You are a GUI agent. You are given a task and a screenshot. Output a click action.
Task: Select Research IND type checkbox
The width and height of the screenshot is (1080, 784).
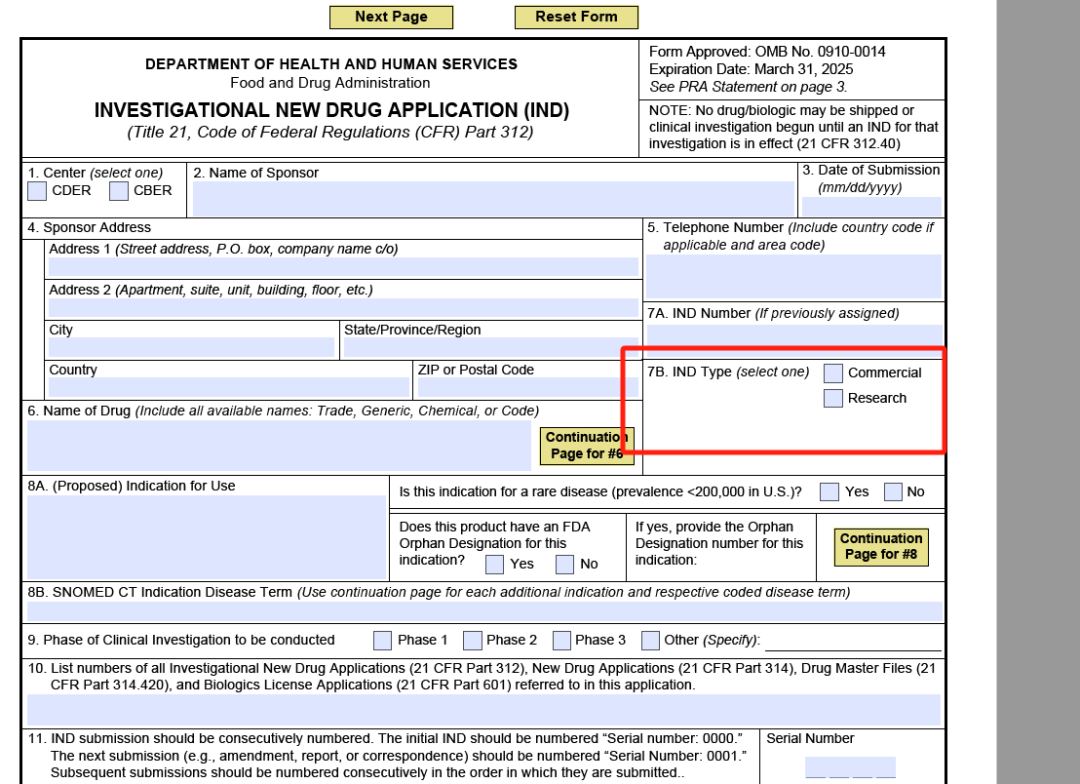pyautogui.click(x=833, y=398)
